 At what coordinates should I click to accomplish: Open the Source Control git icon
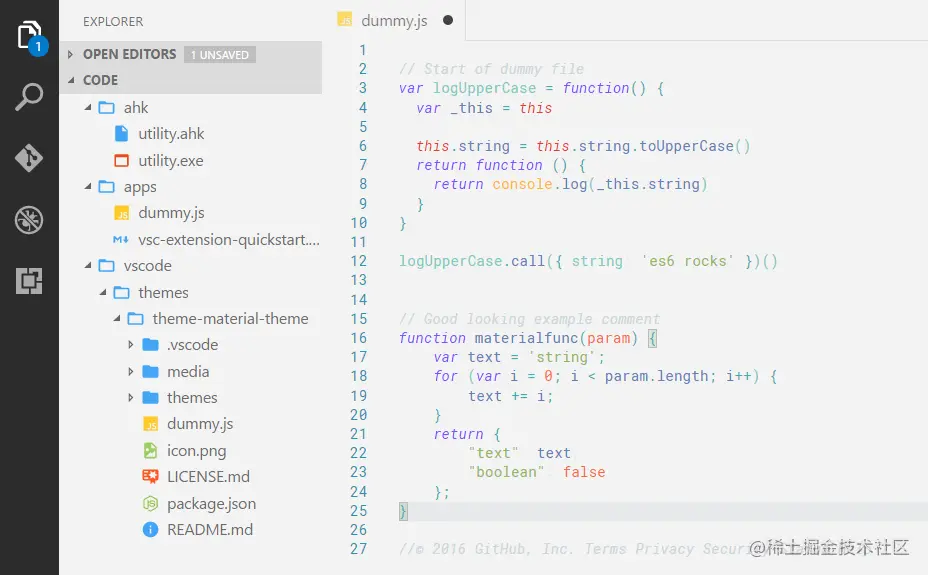coord(29,158)
